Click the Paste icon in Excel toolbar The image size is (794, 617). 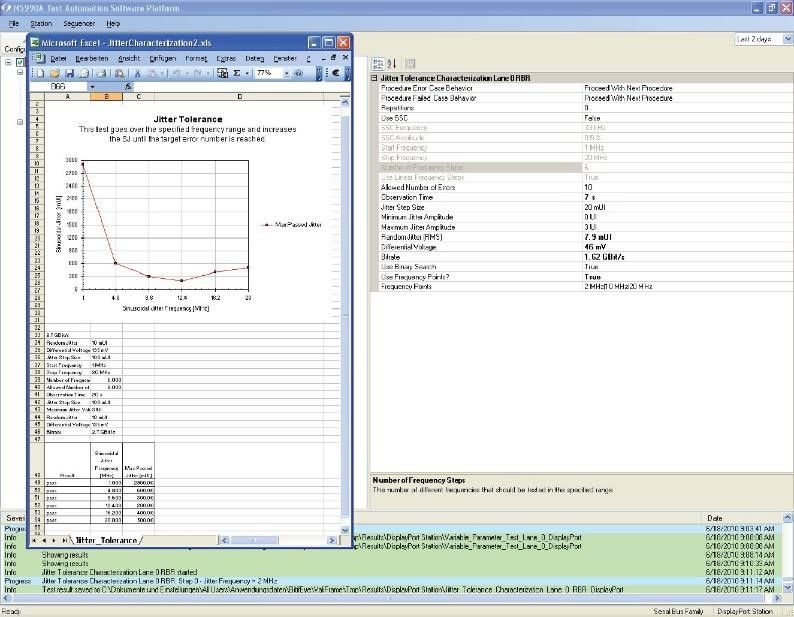152,73
